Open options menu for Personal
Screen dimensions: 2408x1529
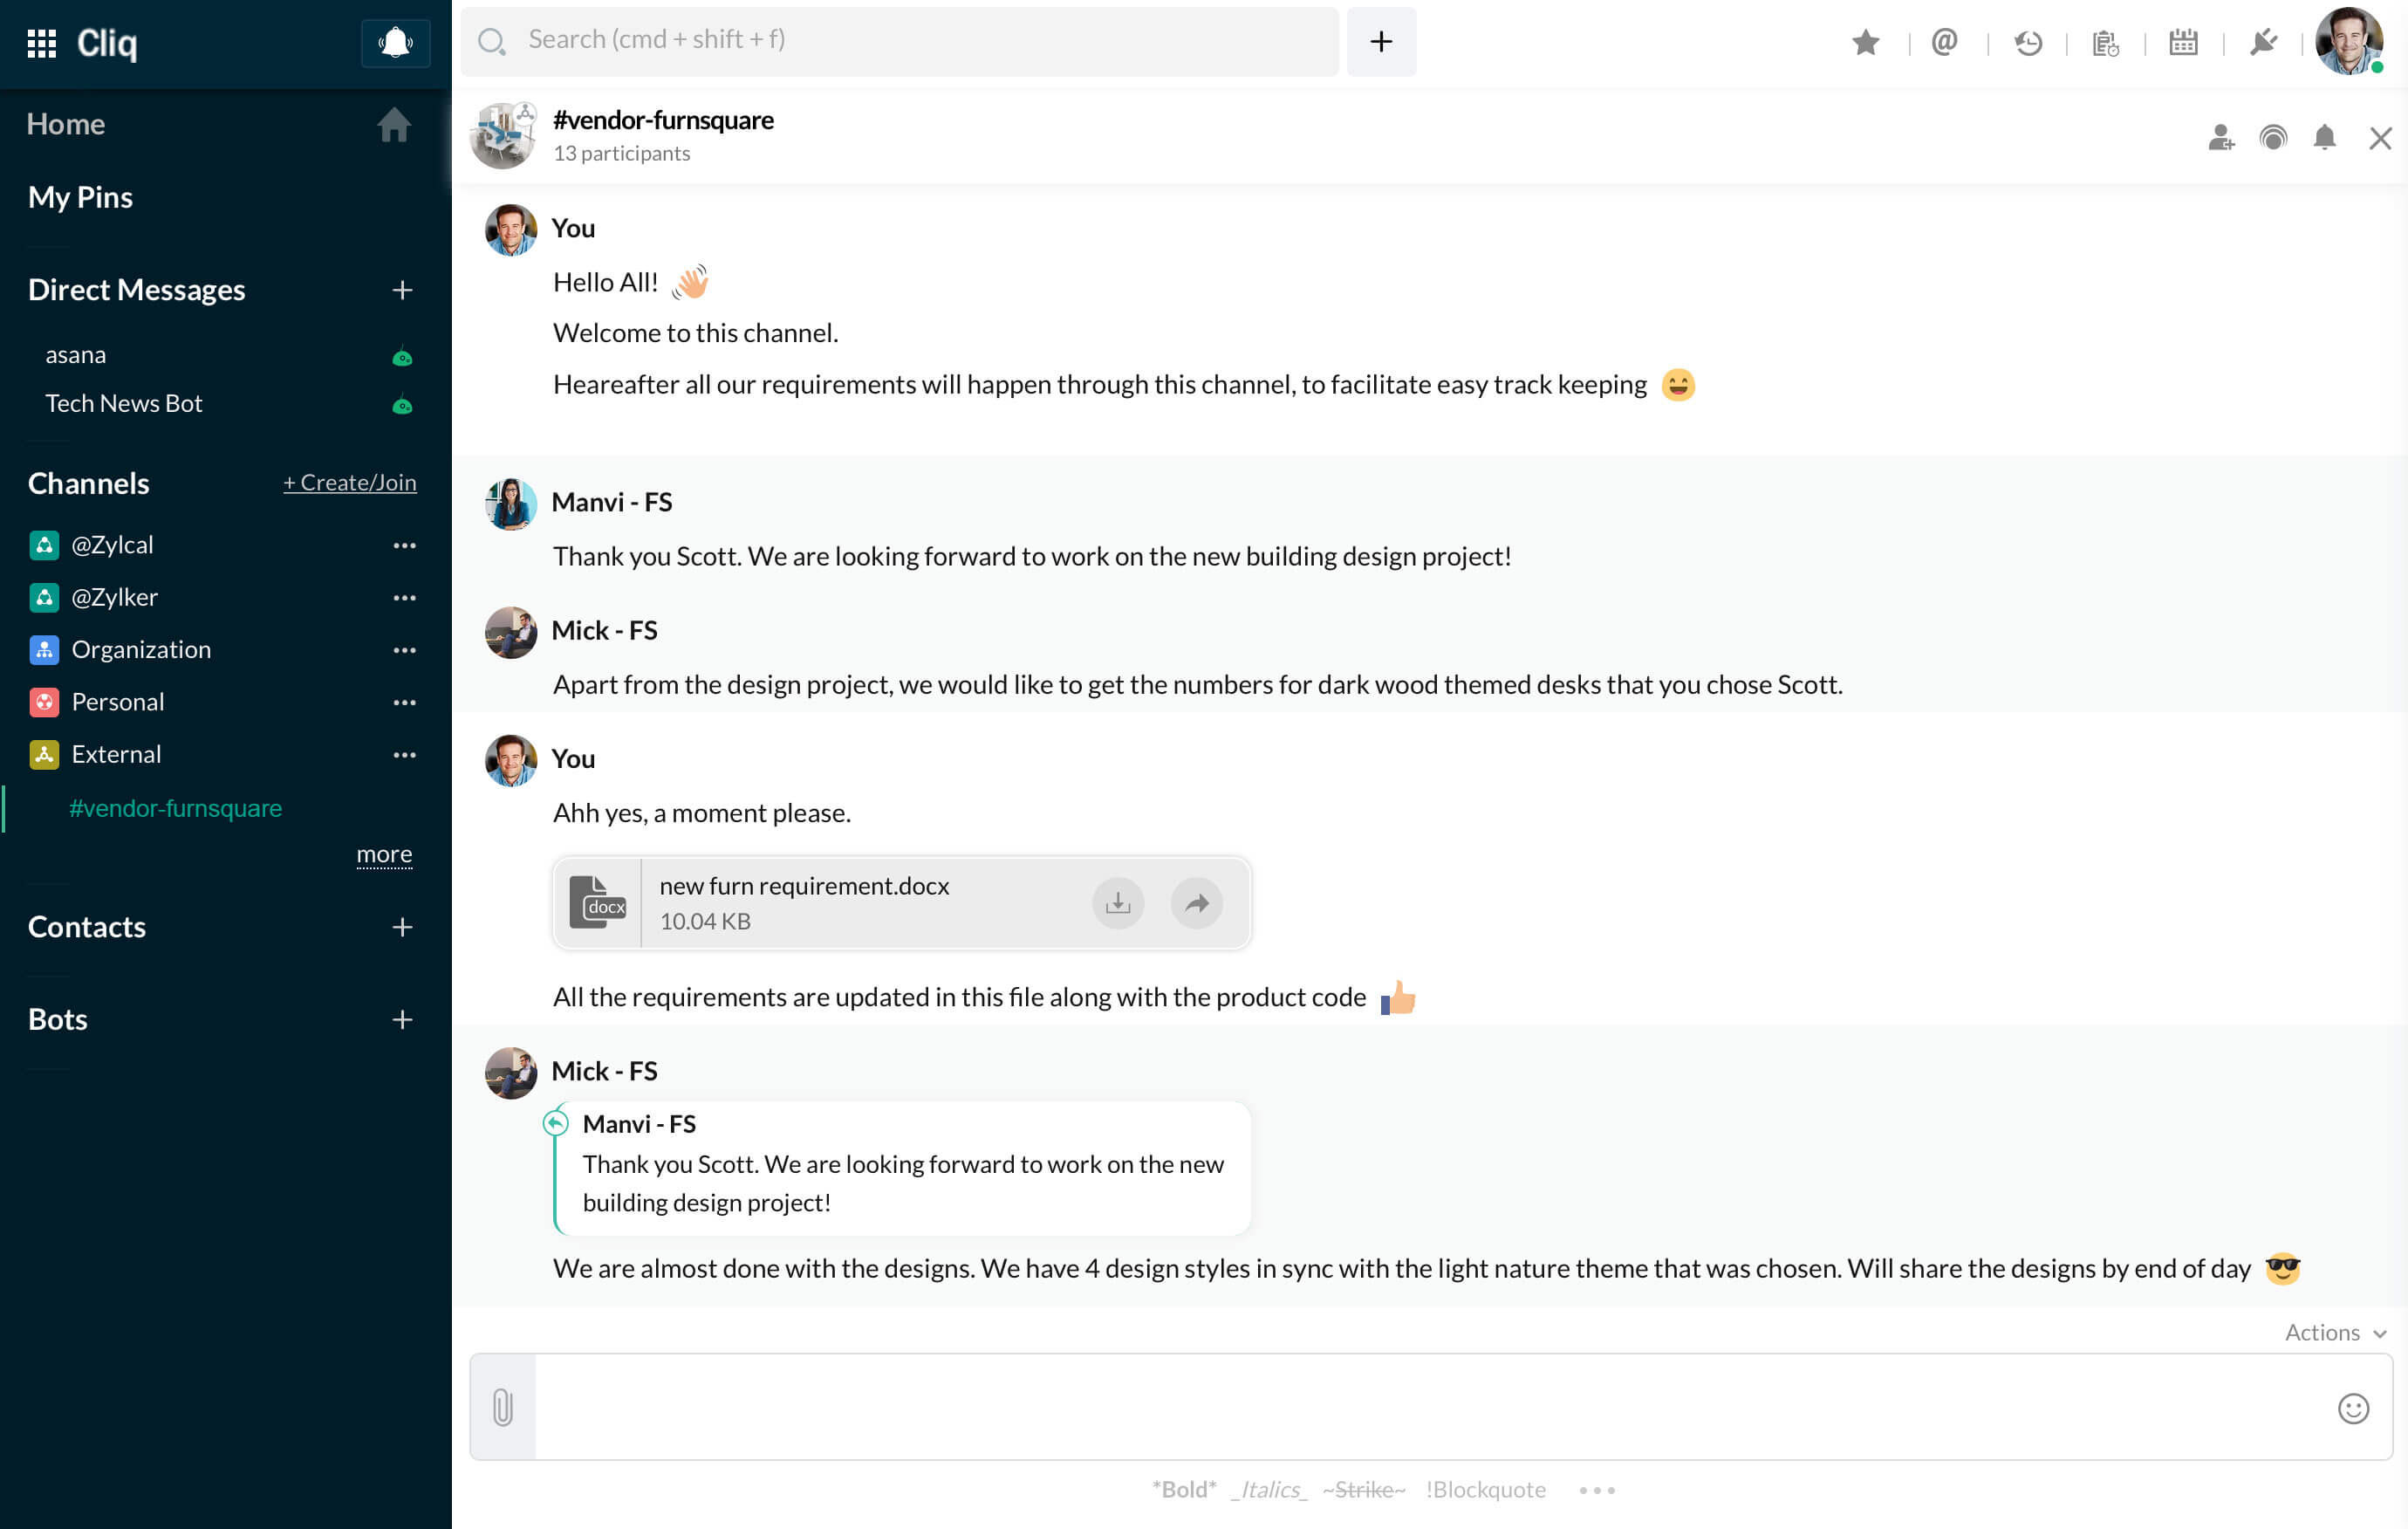pyautogui.click(x=404, y=703)
